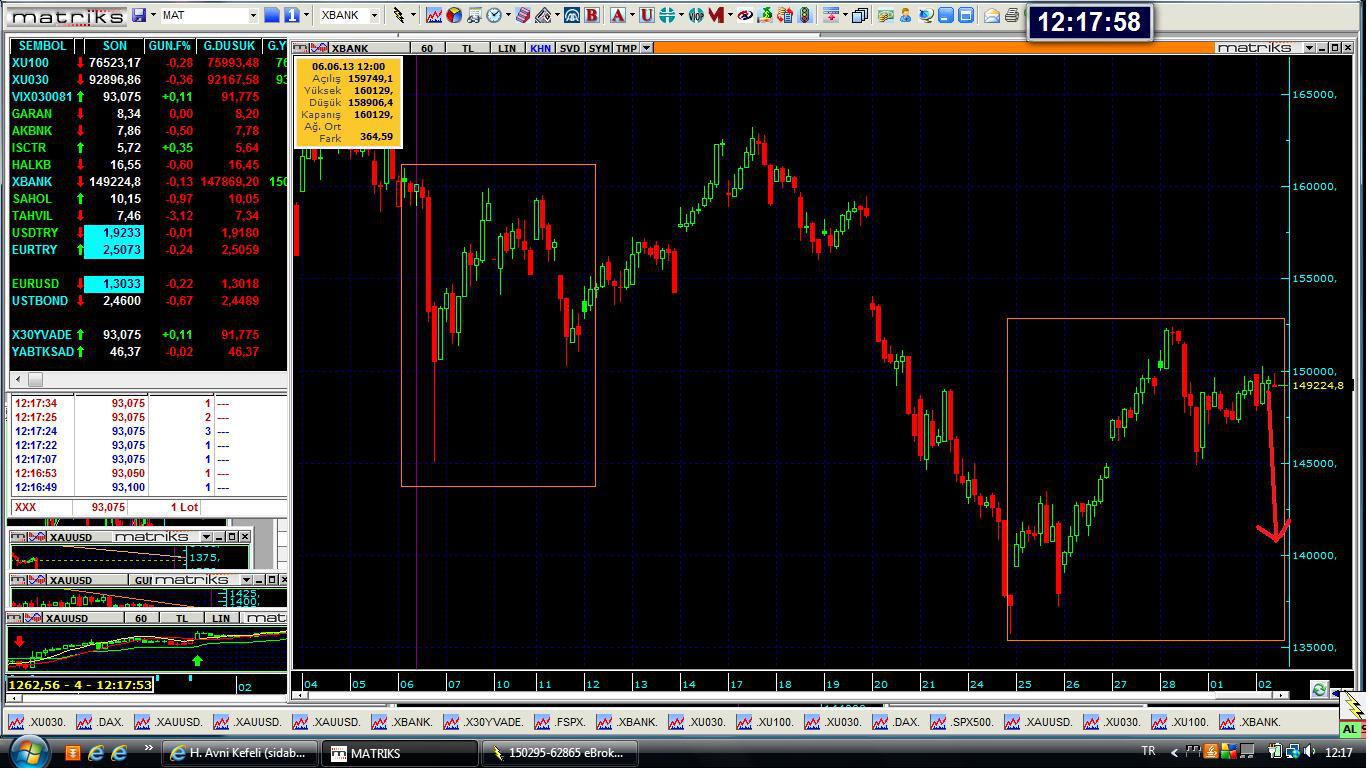Toggle the TL currency button on XBANK chart

click(x=468, y=48)
